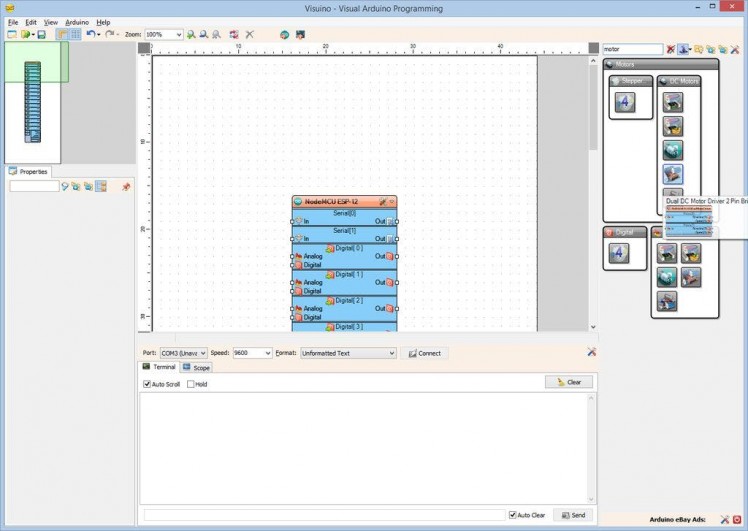Click the Save project toolbar icon
Viewport: 748px width, 531px height.
(x=41, y=34)
